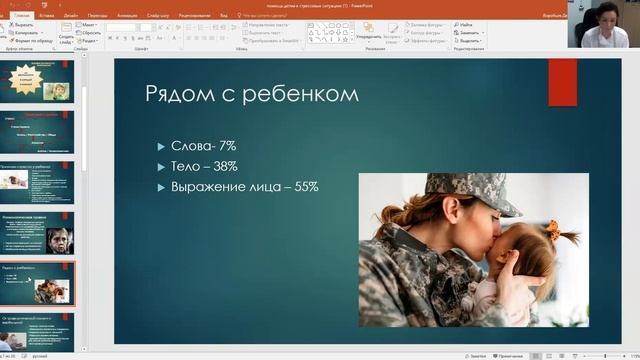
Task: Switch to the Слайд-шоу ribbon tab
Action: [158, 16]
